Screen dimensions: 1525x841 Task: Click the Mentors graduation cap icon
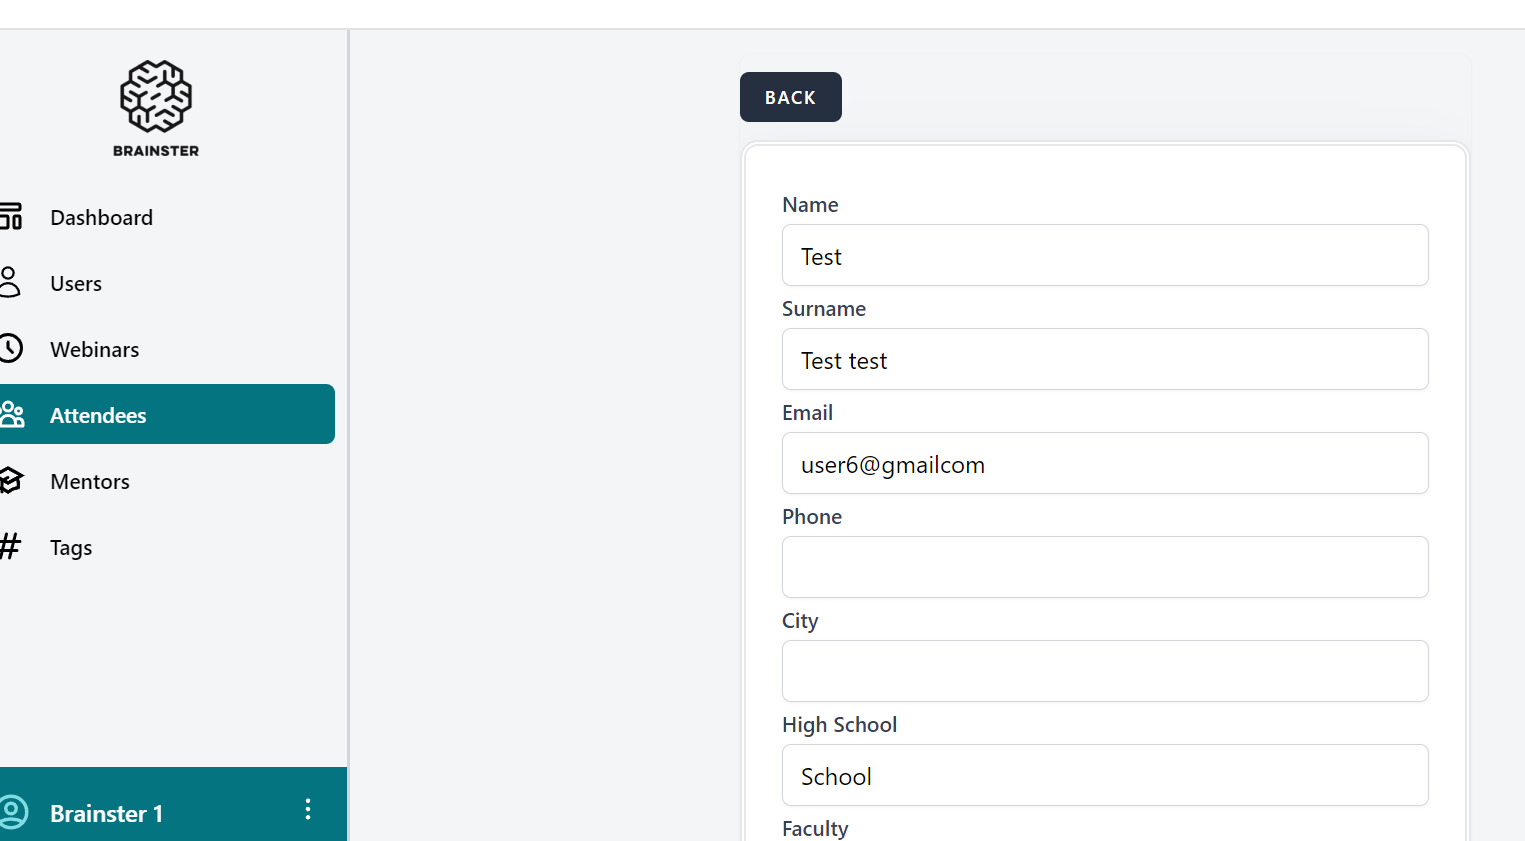tap(11, 481)
